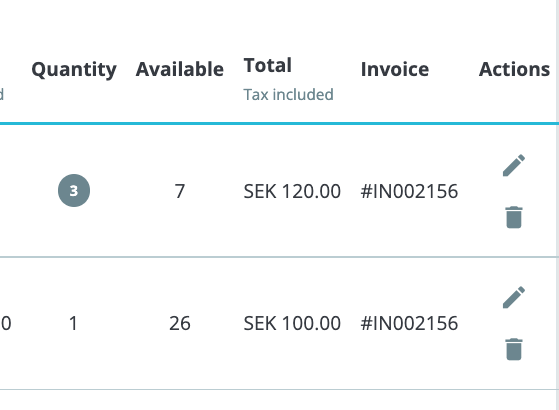Click the quantity badge showing 3
The height and width of the screenshot is (410, 559).
(x=74, y=190)
